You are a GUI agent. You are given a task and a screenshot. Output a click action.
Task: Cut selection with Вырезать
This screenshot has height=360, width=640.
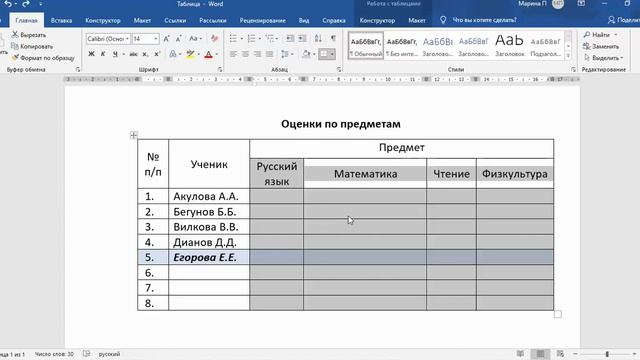point(29,35)
